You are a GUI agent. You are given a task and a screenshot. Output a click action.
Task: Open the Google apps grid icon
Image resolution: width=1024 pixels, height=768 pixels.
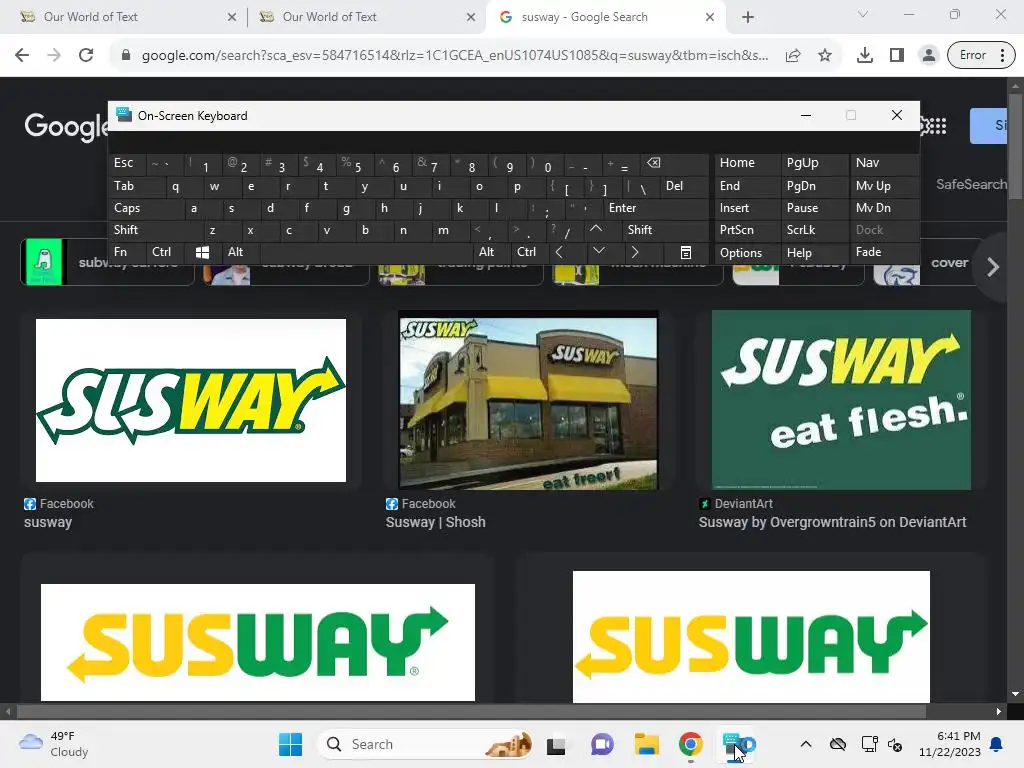tap(937, 125)
